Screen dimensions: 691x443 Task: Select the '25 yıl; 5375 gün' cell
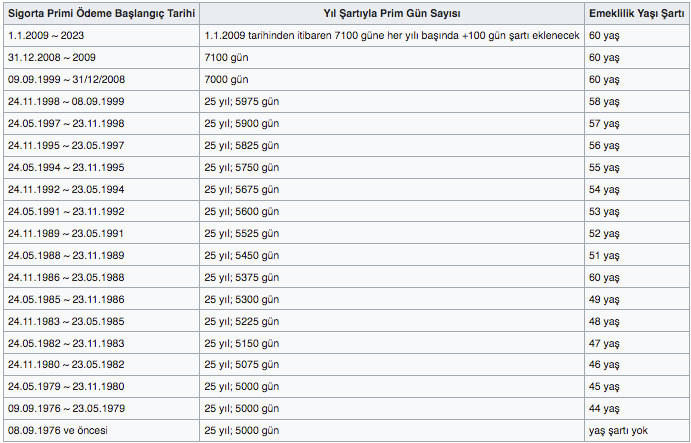(392, 277)
